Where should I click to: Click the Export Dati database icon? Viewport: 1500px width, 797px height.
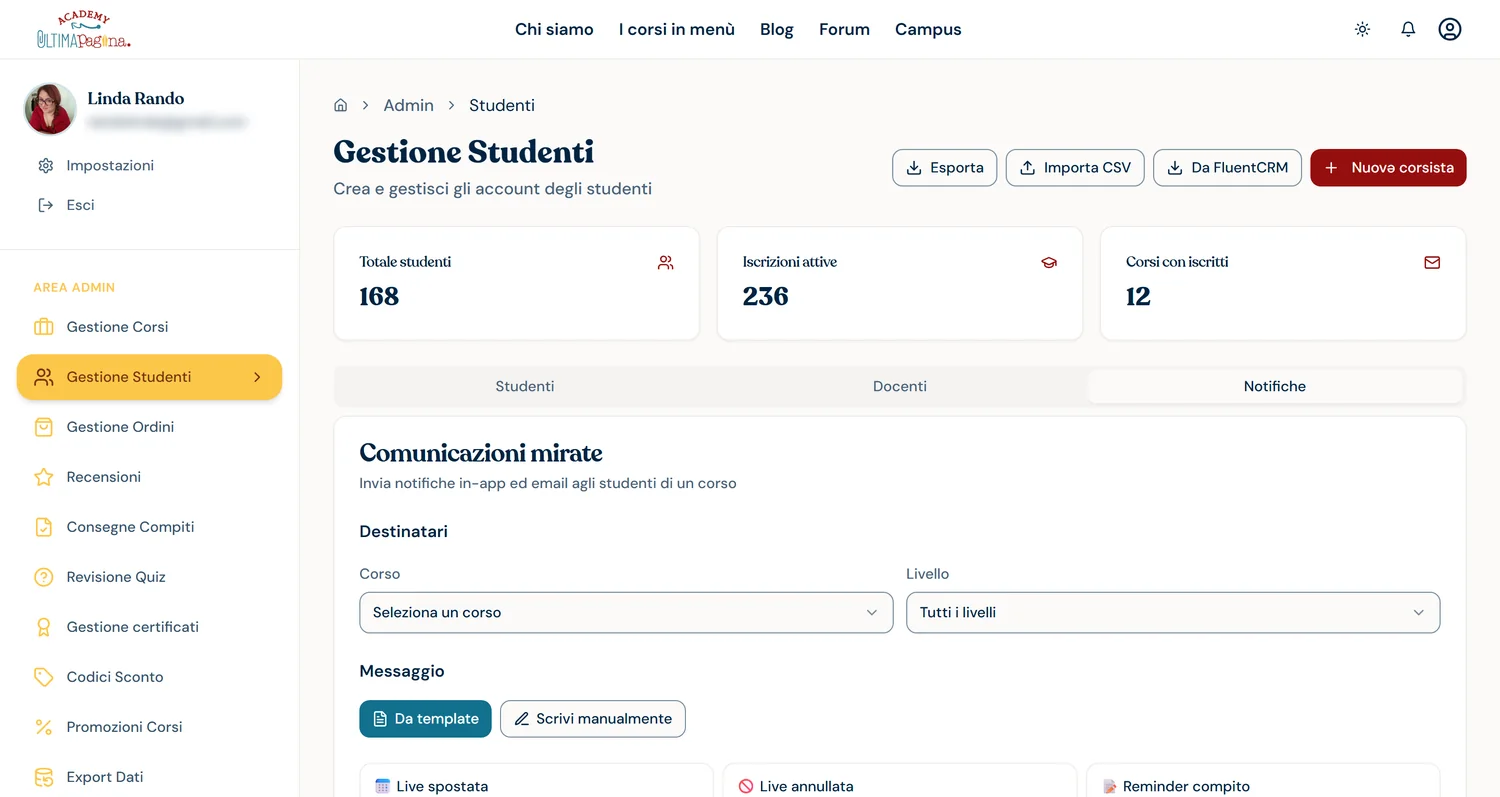coord(43,777)
